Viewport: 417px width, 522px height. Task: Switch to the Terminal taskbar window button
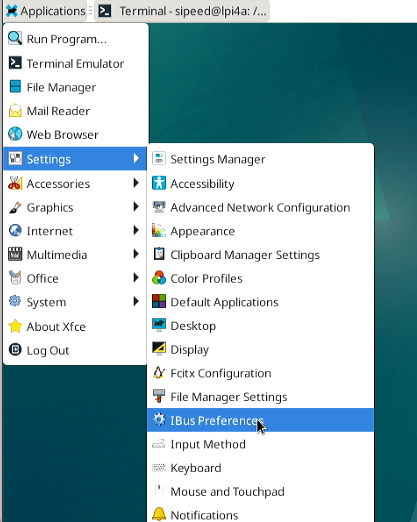coord(182,11)
